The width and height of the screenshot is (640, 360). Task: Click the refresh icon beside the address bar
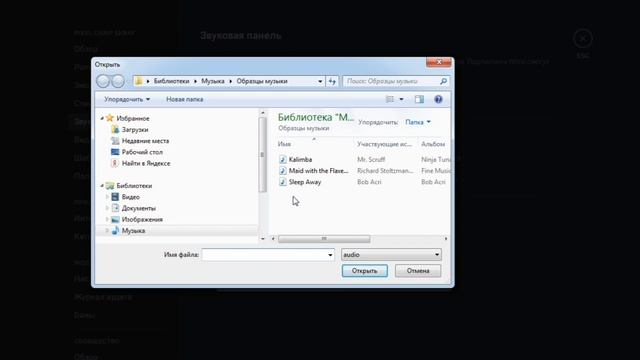pos(332,81)
